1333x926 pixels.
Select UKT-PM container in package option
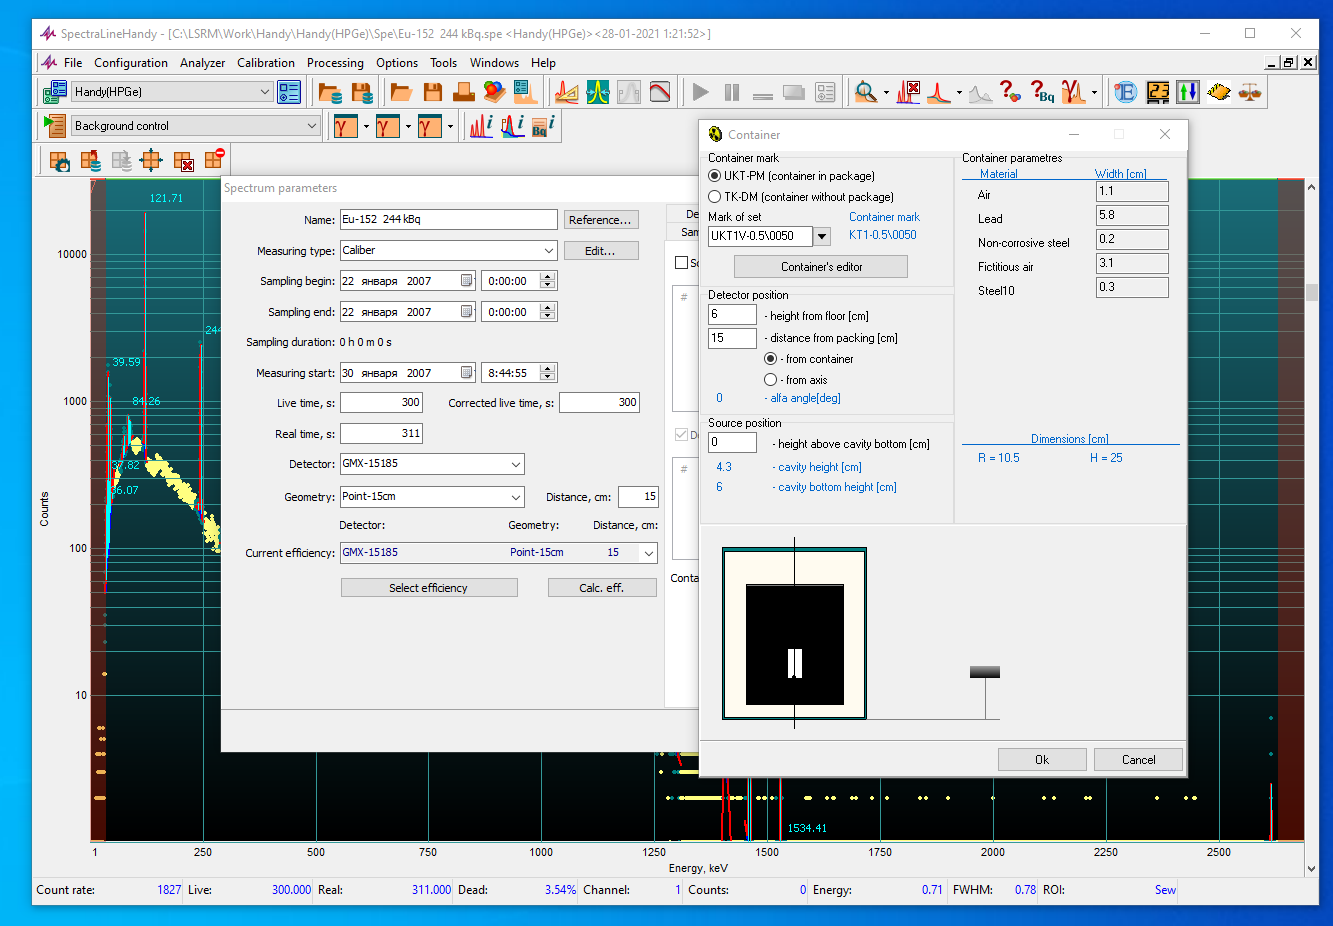[x=715, y=176]
